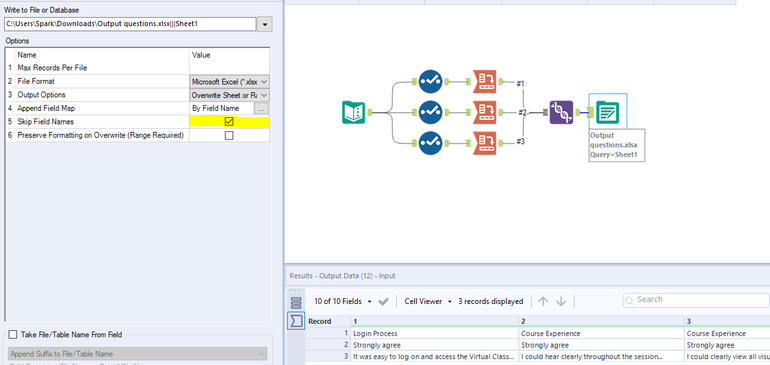Screen dimensions: 770x365
Task: Click the Output questions.xlsx annotation box
Action: point(617,145)
